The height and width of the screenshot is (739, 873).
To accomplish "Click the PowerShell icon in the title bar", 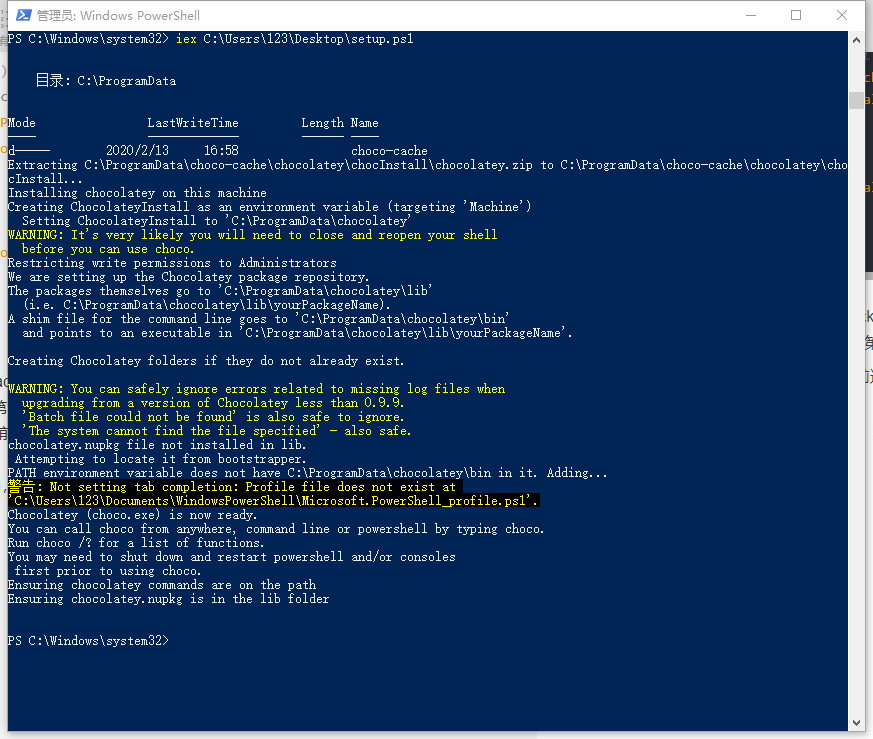I will click(22, 15).
